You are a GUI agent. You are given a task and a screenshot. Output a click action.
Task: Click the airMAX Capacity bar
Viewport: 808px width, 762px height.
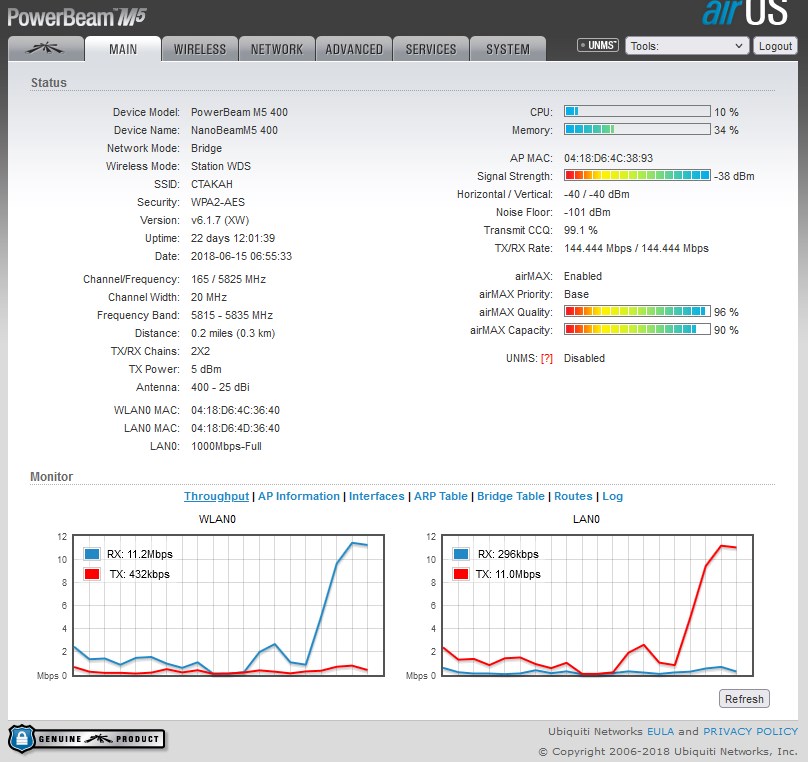(637, 329)
